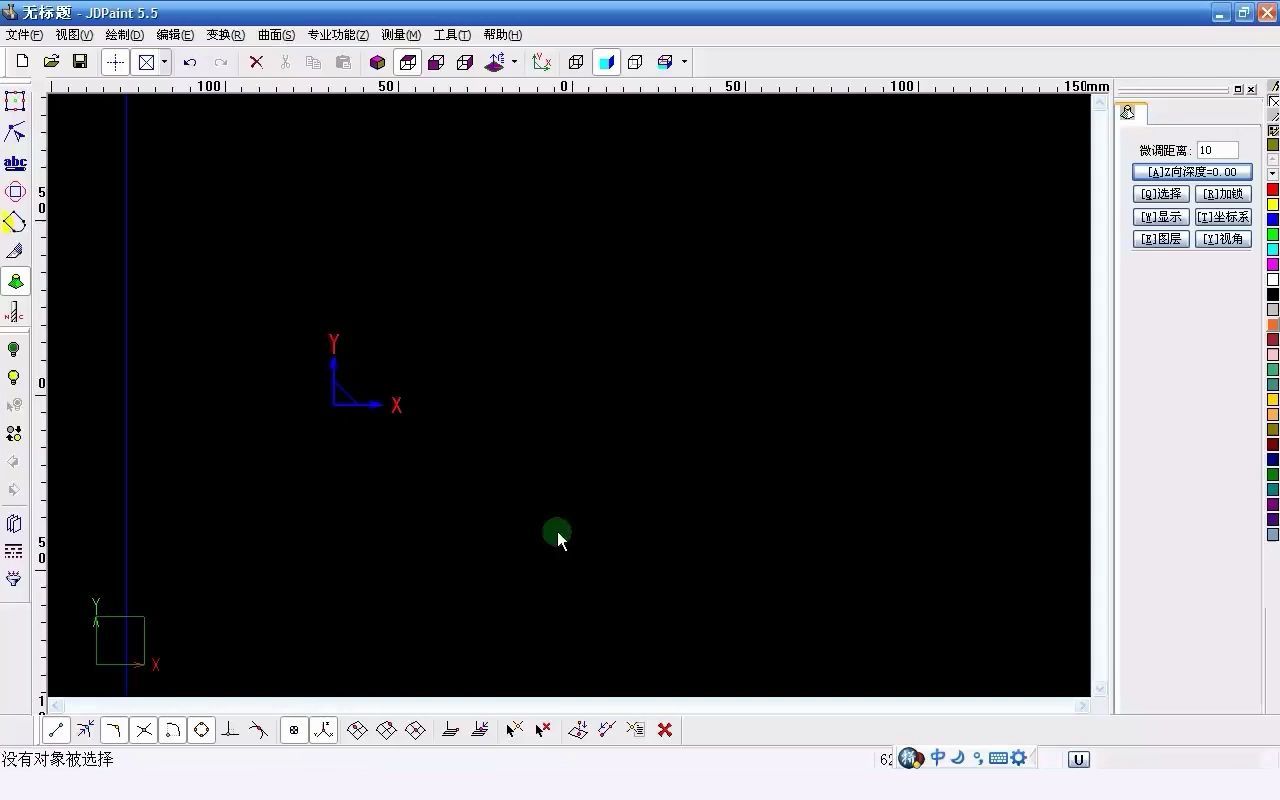Click the XY coordinate axes icon

pos(541,62)
